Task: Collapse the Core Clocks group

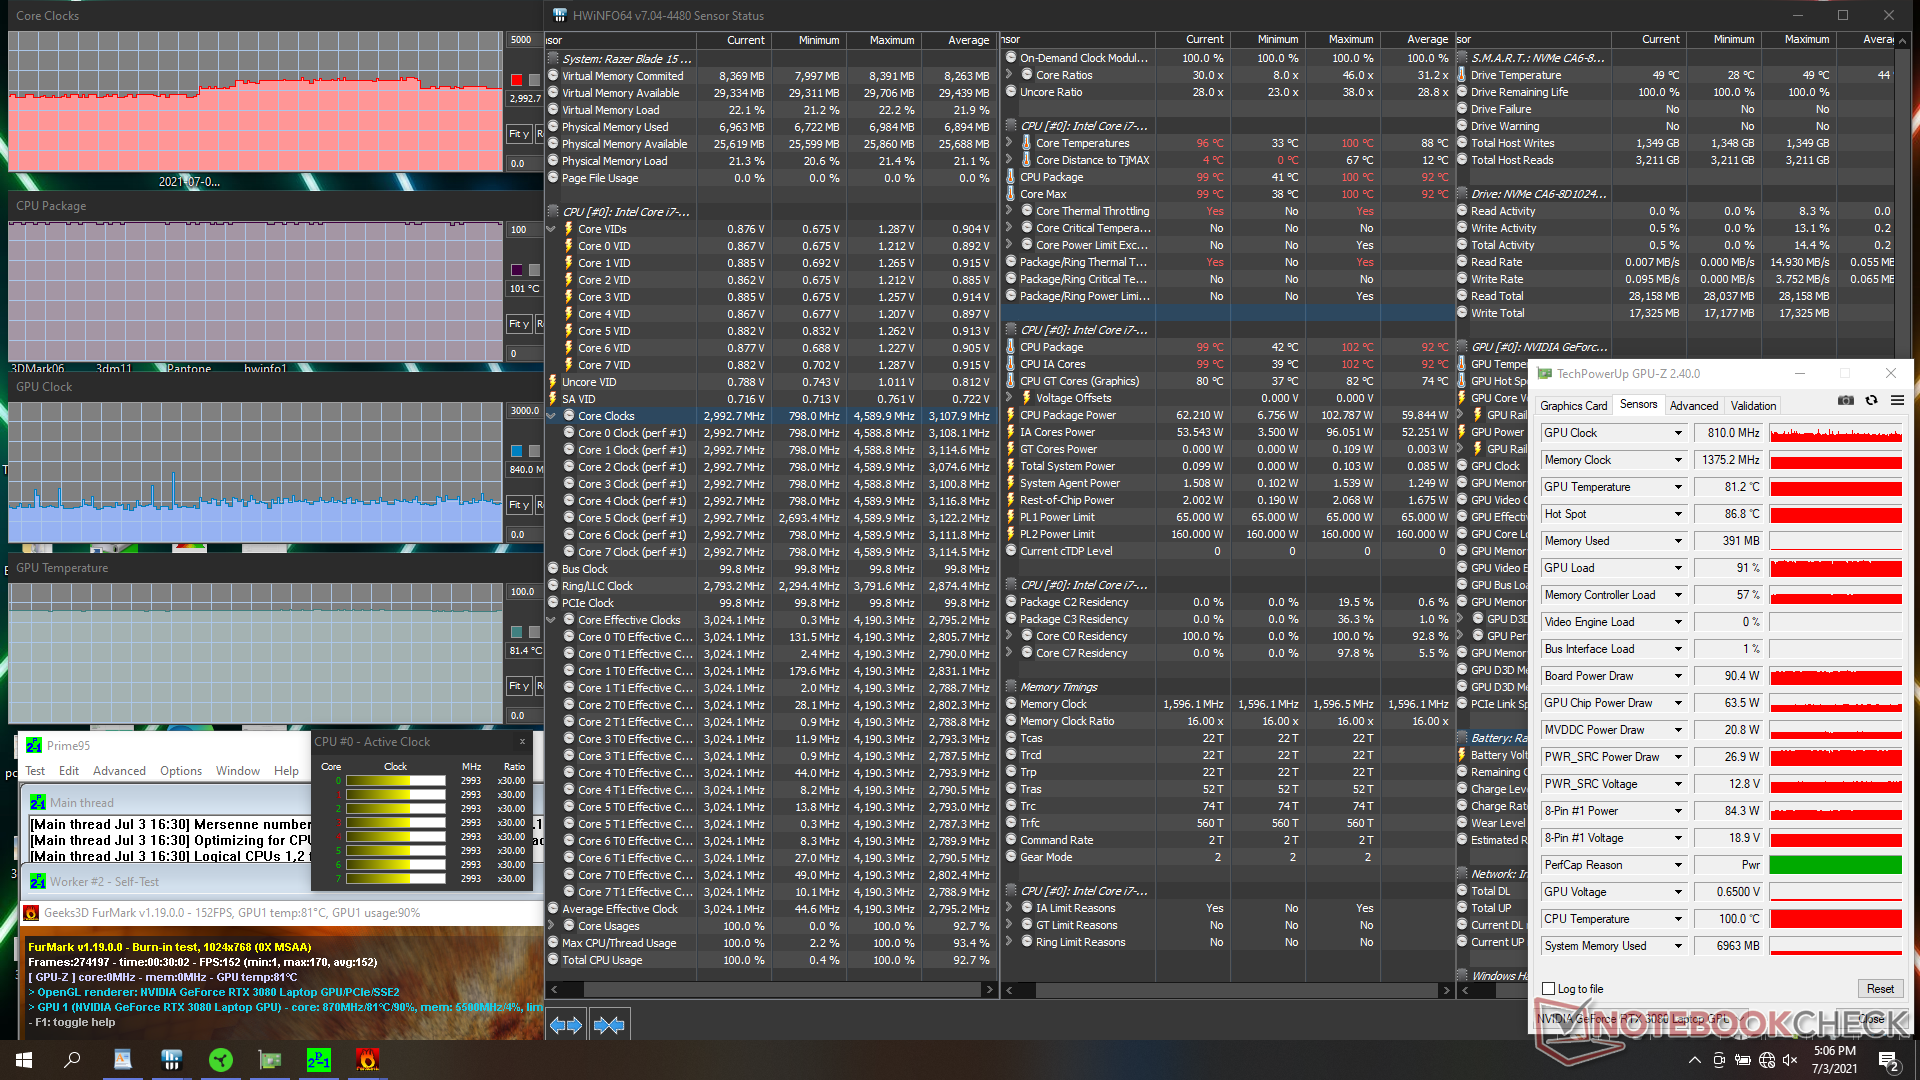Action: coord(551,416)
